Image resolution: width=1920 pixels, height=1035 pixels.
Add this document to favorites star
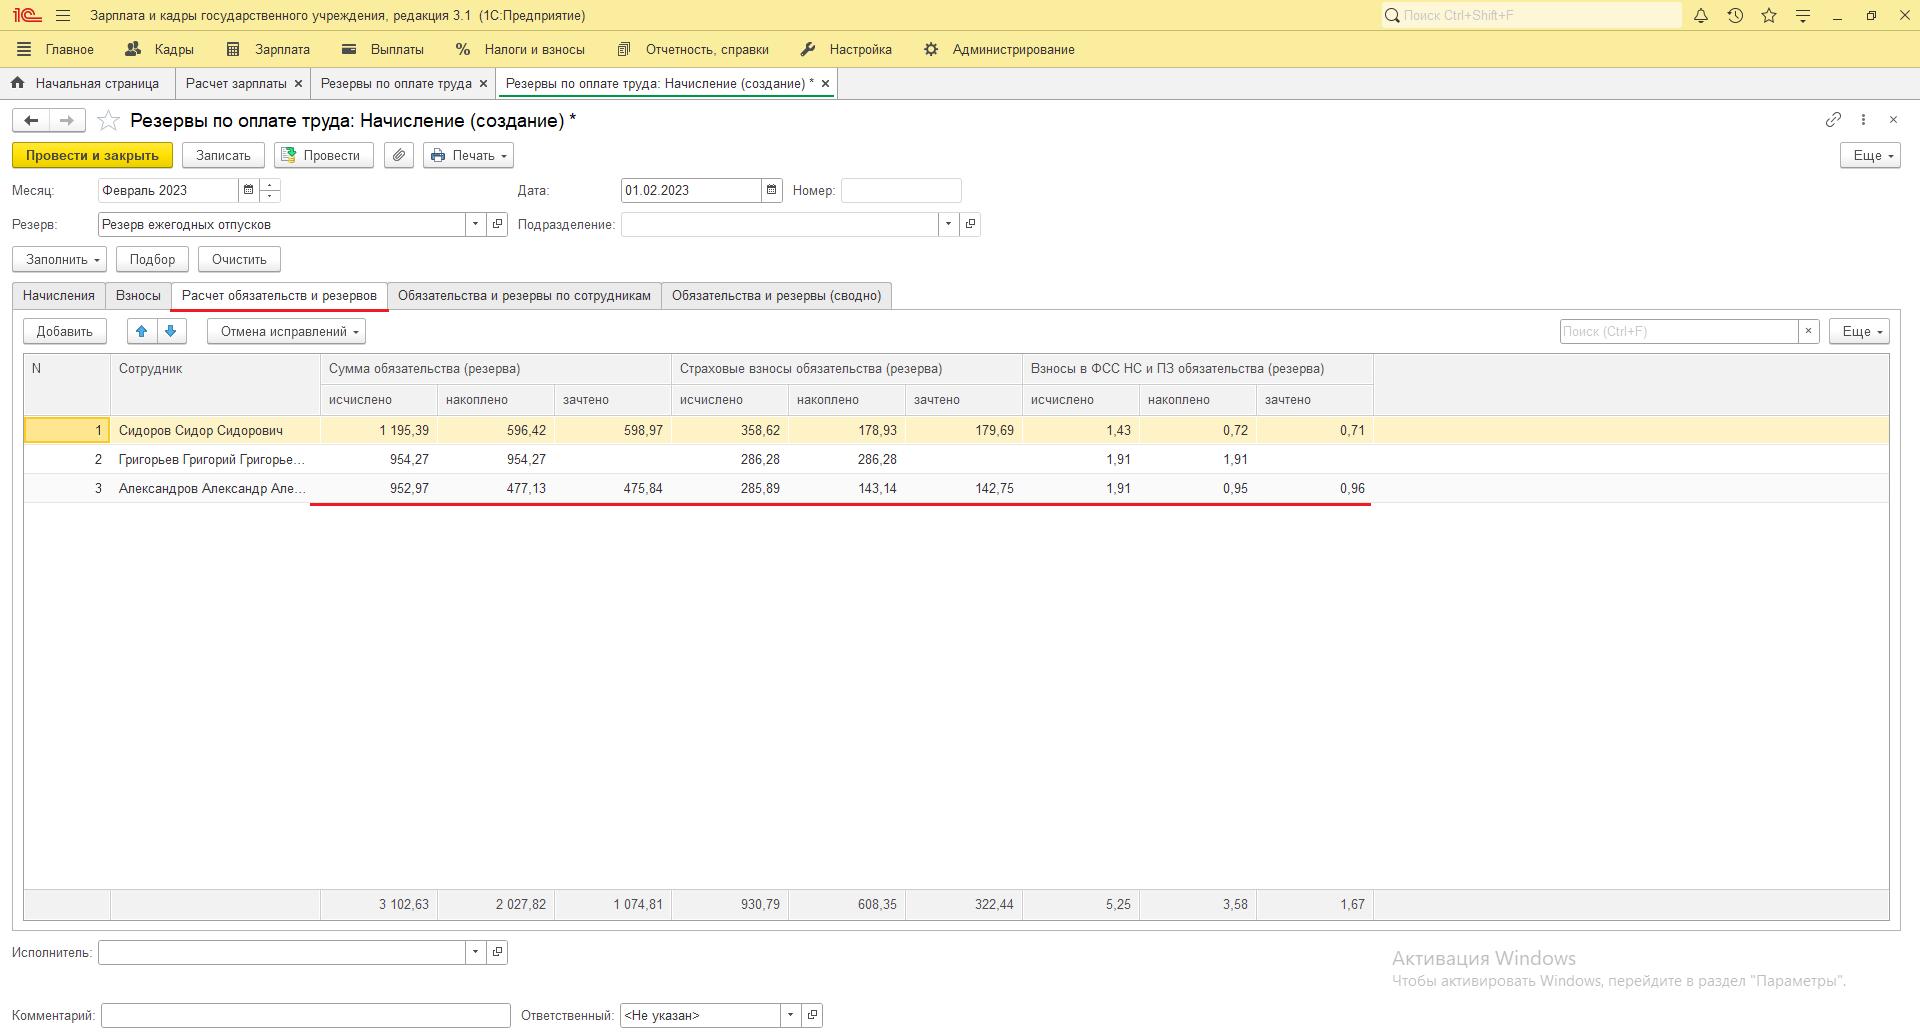[x=109, y=121]
